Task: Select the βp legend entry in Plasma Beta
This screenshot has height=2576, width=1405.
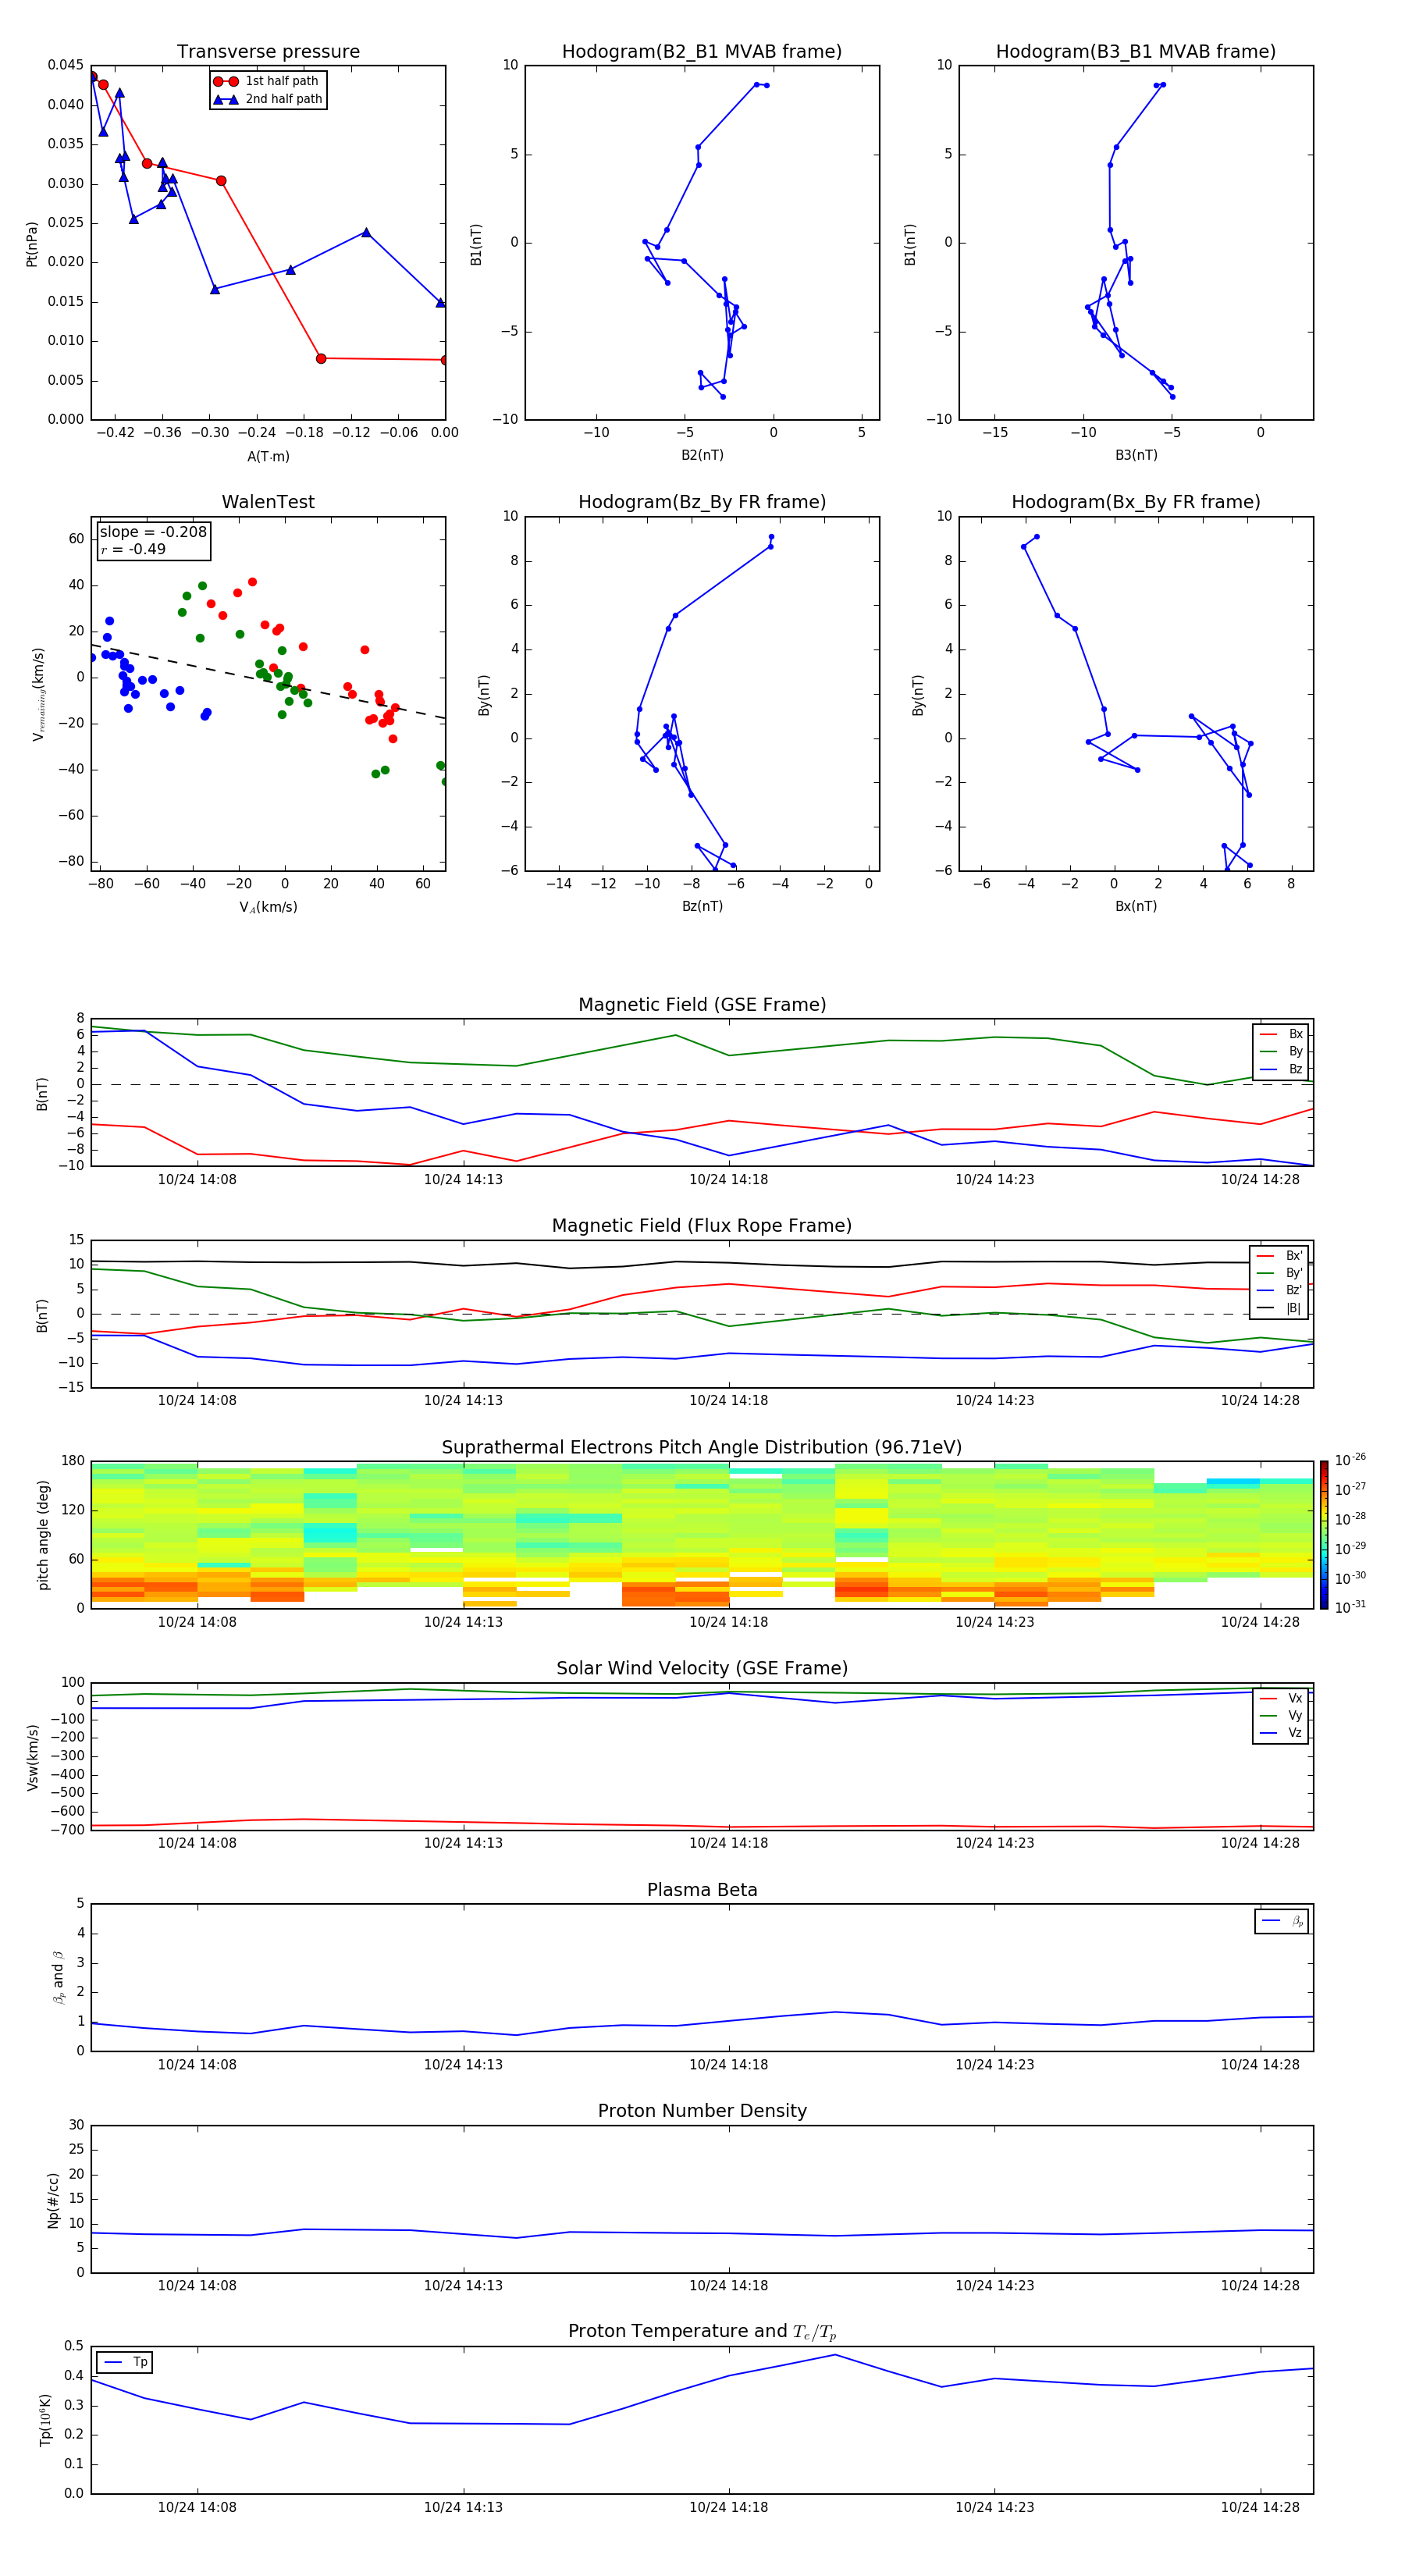Action: pyautogui.click(x=1282, y=1921)
